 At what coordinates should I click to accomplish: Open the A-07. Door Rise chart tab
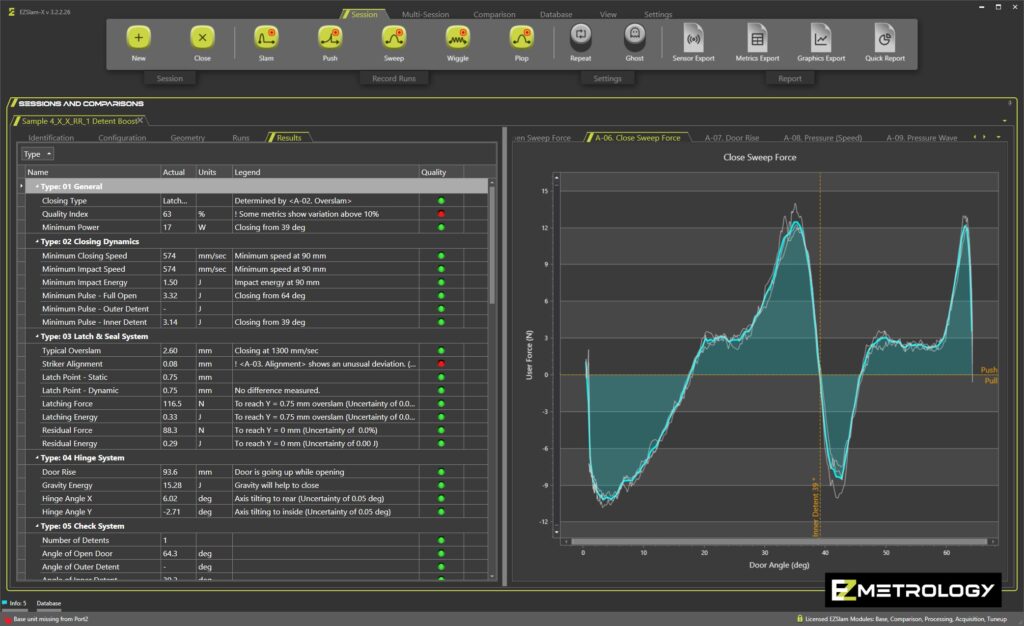click(731, 138)
